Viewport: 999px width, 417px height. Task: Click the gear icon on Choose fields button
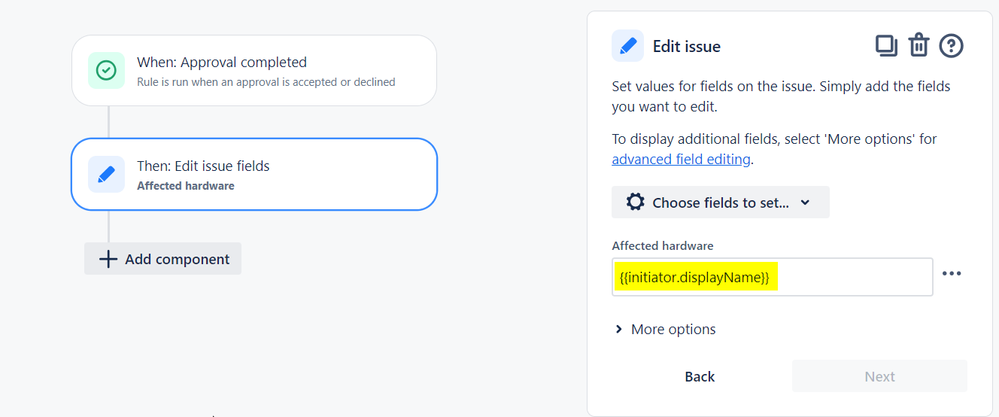click(x=635, y=202)
